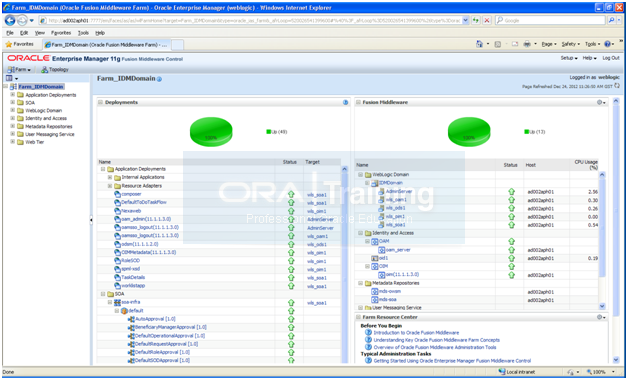Open the browser View menu
Screen dimensions: 628x380
point(39,33)
